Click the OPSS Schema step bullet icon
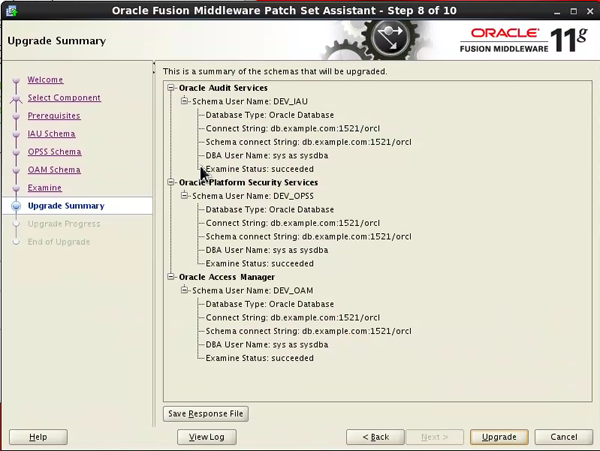Viewport: 600px width, 451px height. (16, 152)
